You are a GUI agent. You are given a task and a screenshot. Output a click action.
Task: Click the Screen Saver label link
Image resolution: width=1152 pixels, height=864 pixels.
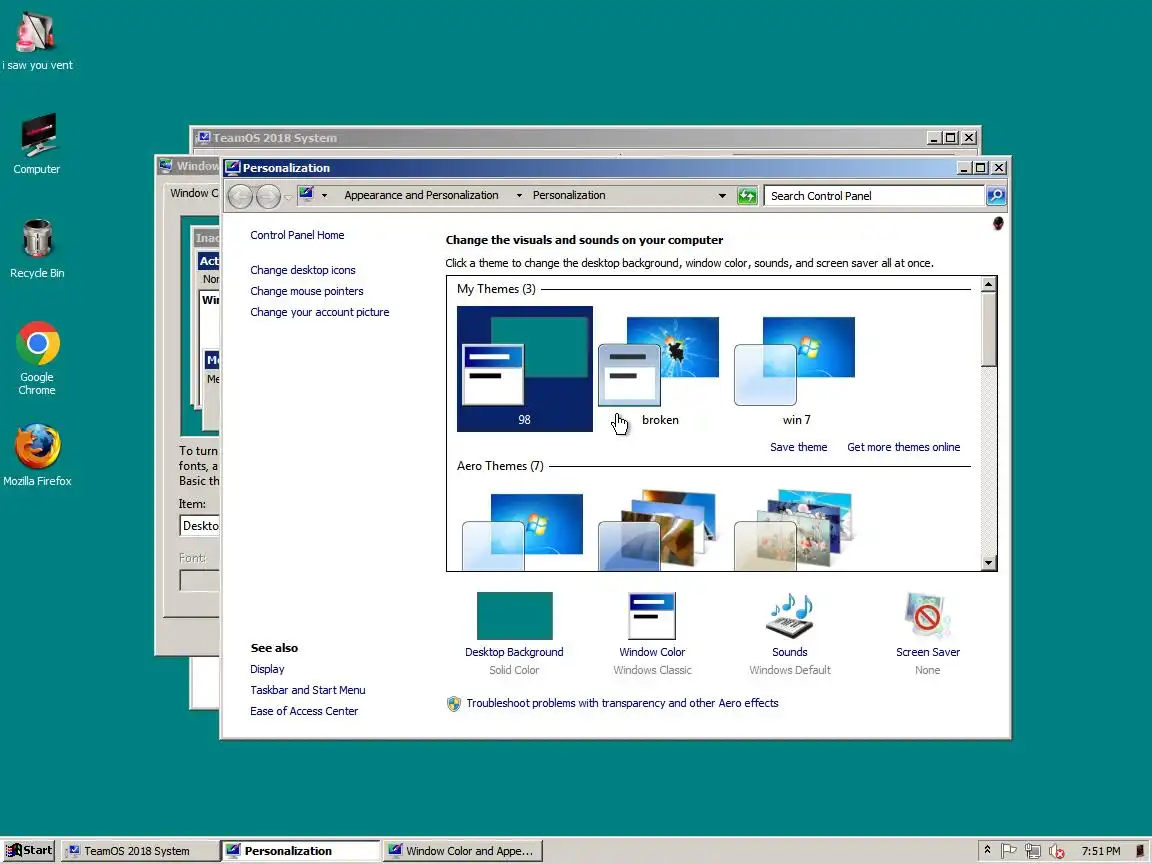click(x=927, y=652)
